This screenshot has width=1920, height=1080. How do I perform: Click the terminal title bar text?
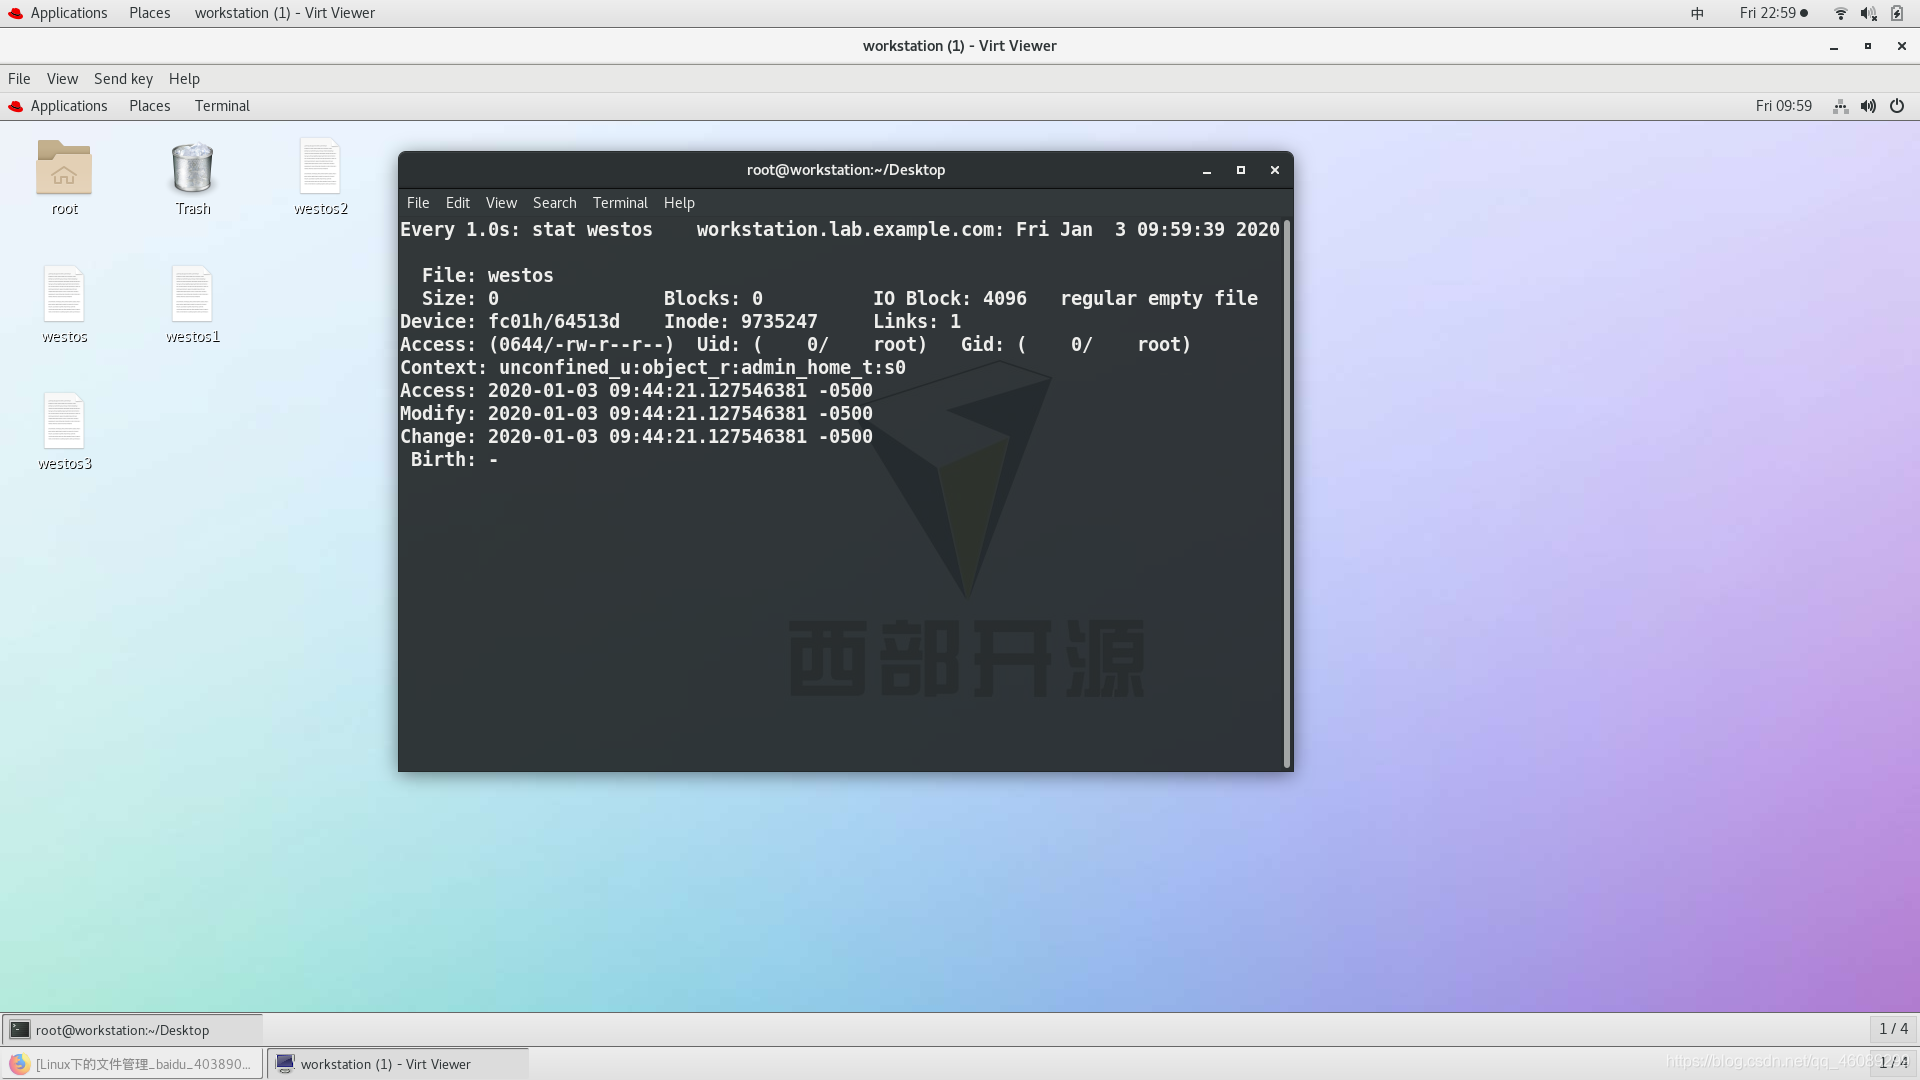click(x=846, y=170)
